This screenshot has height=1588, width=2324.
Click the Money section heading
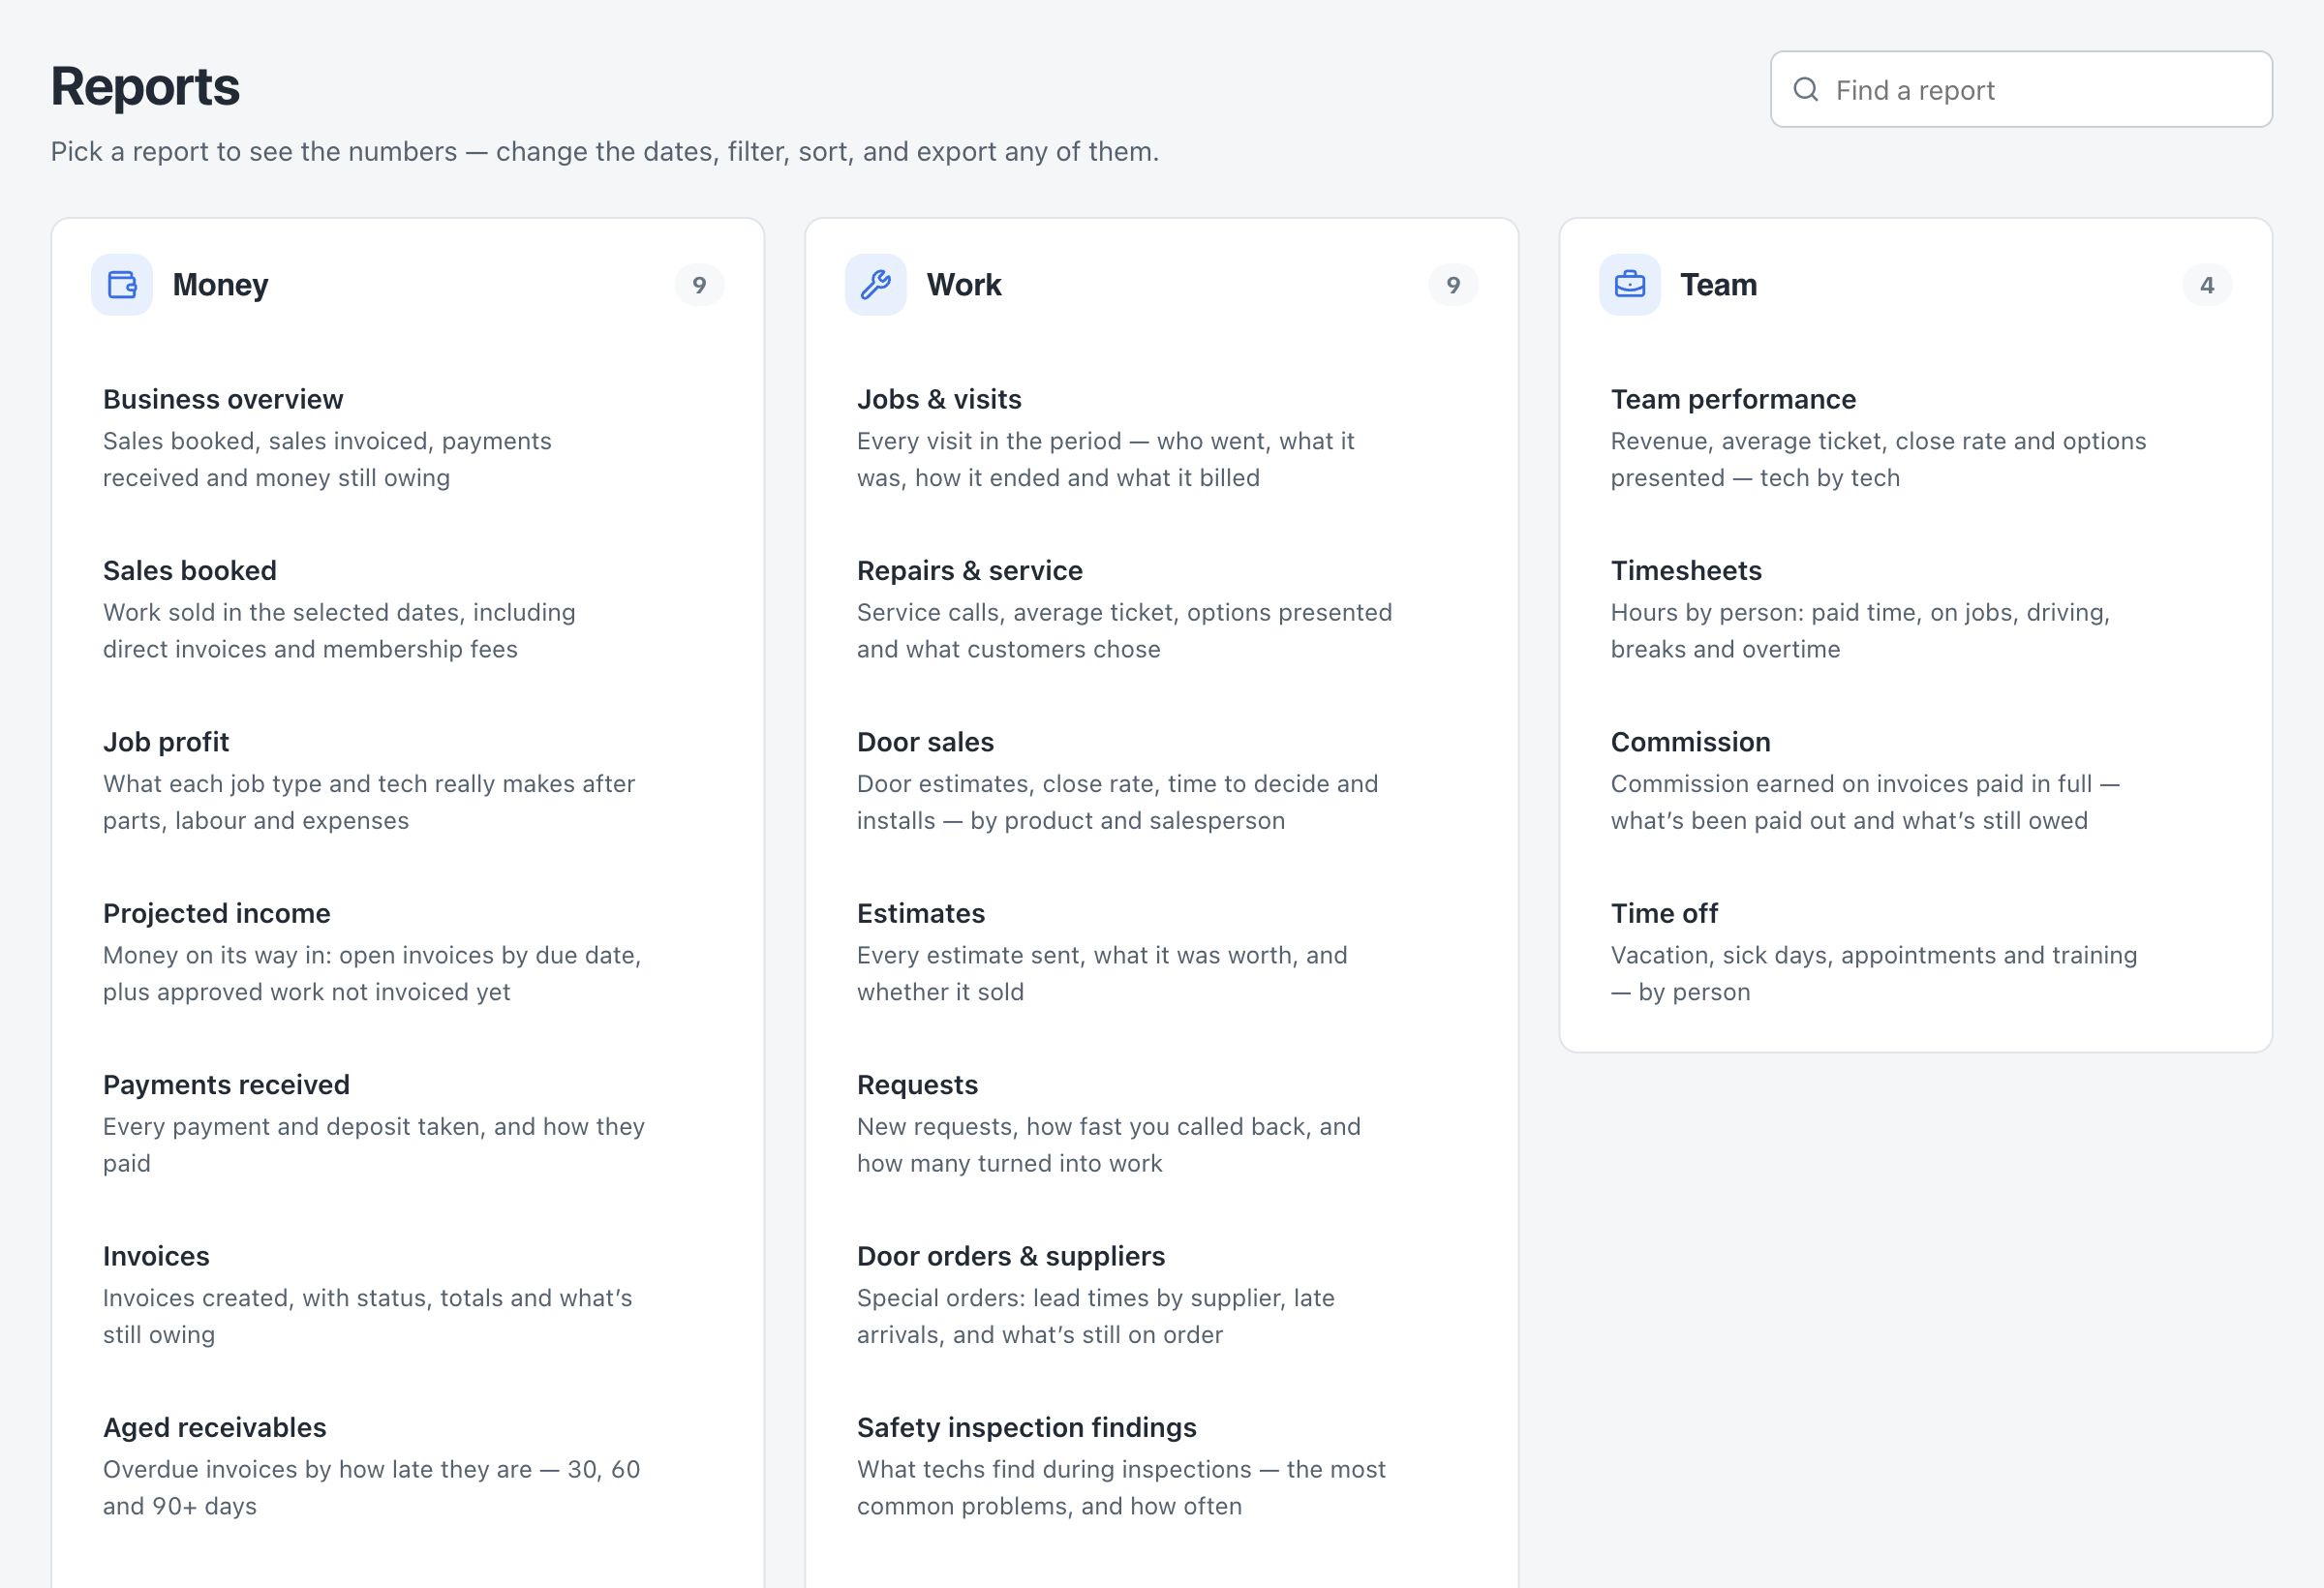pos(220,285)
